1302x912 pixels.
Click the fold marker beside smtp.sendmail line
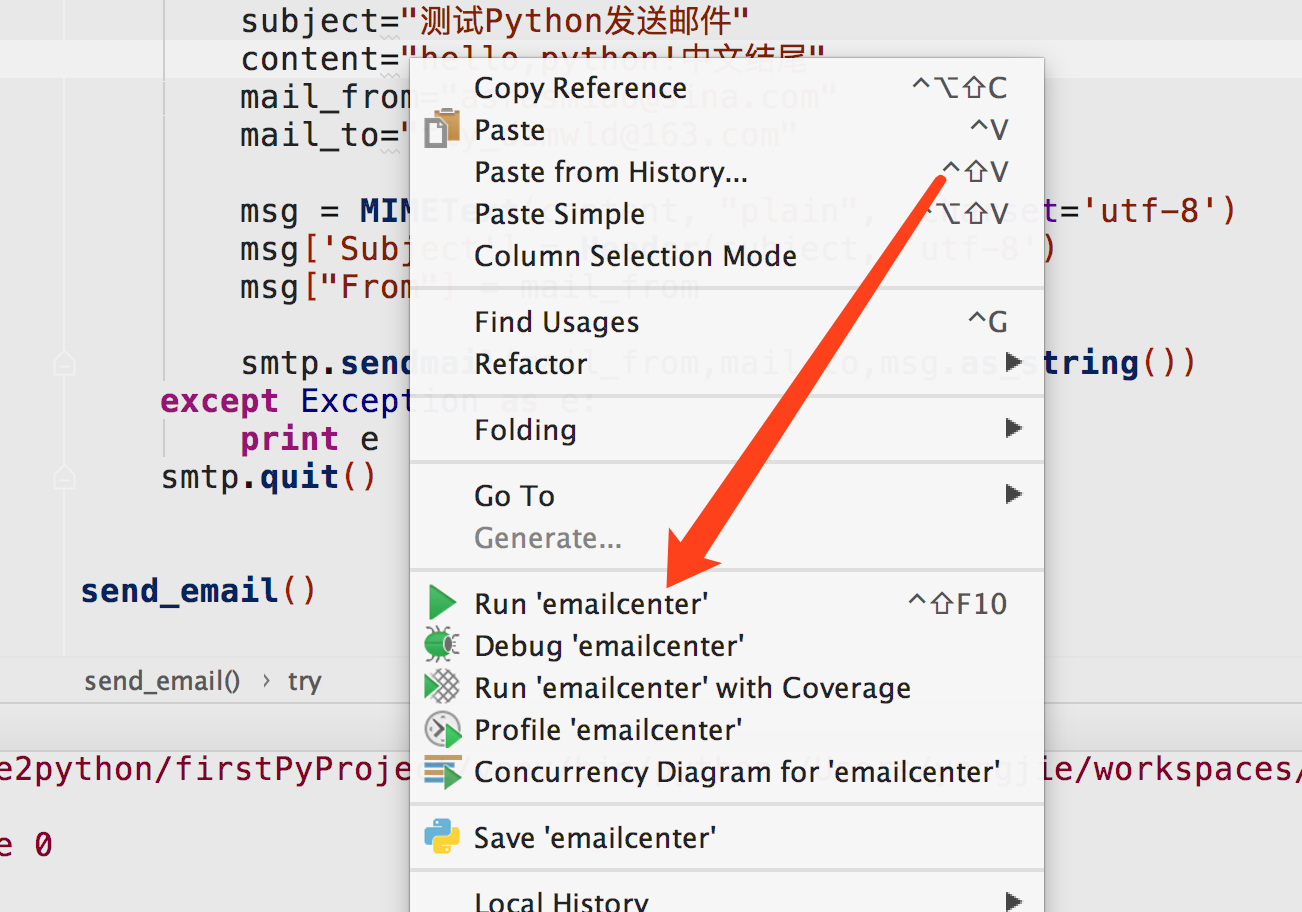(x=64, y=363)
